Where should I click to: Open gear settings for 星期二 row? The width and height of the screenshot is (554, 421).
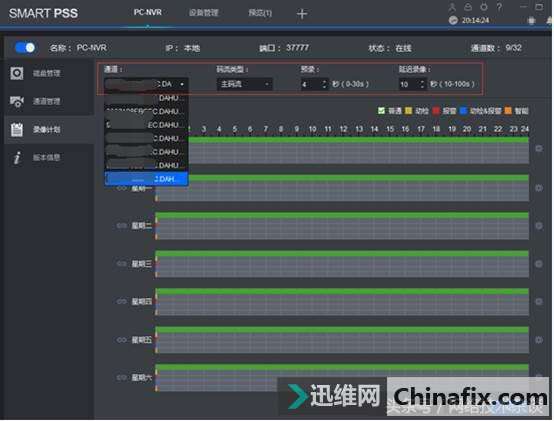(x=539, y=226)
